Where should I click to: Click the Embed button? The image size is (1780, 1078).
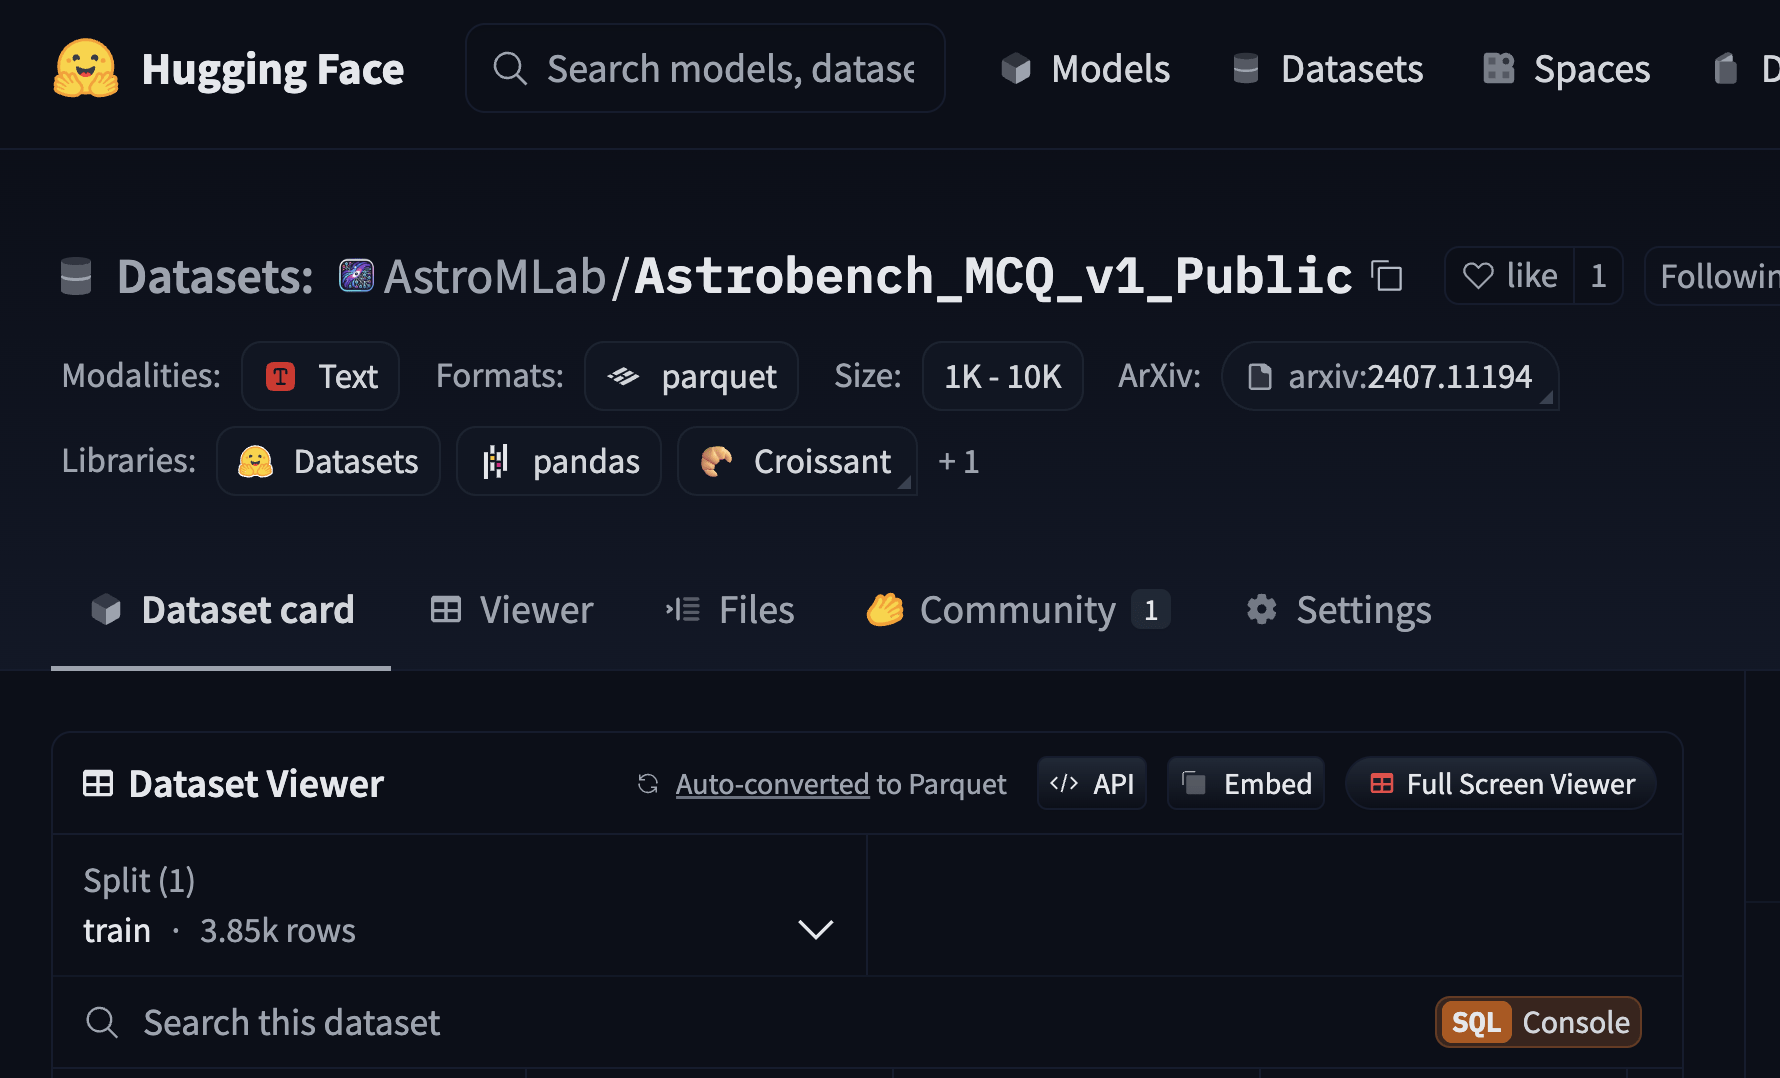pos(1246,784)
